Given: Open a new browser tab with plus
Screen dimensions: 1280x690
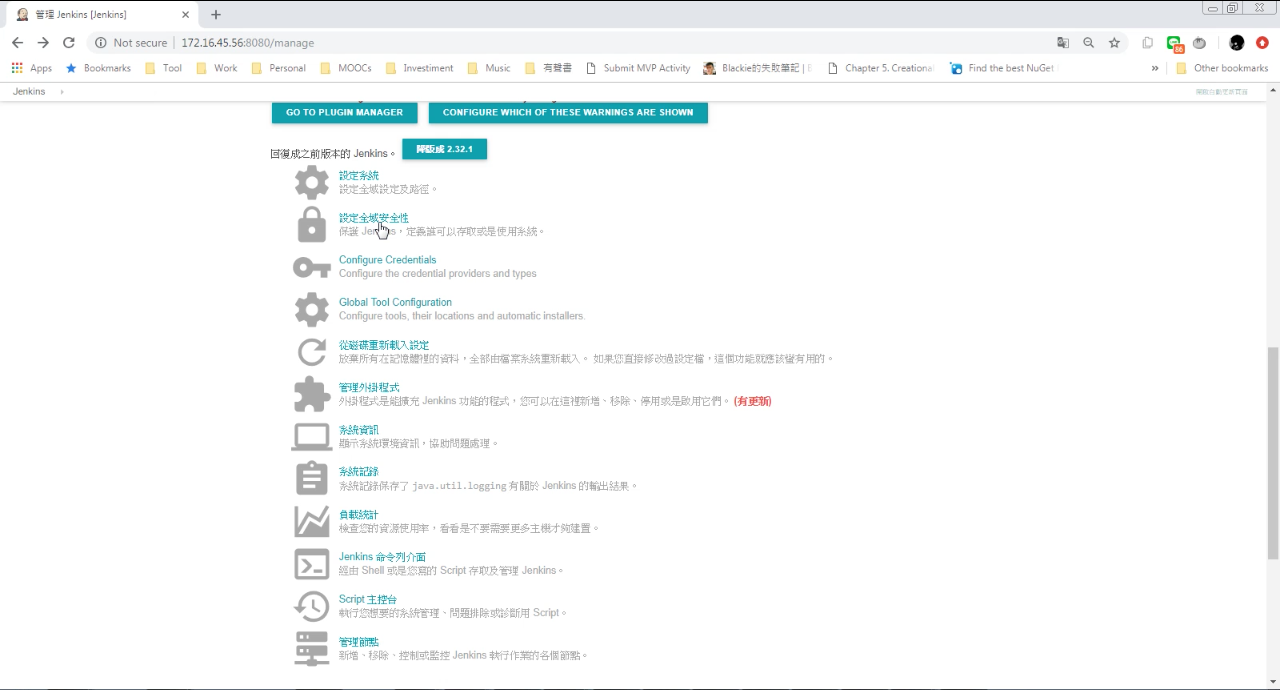Looking at the screenshot, I should click(216, 14).
